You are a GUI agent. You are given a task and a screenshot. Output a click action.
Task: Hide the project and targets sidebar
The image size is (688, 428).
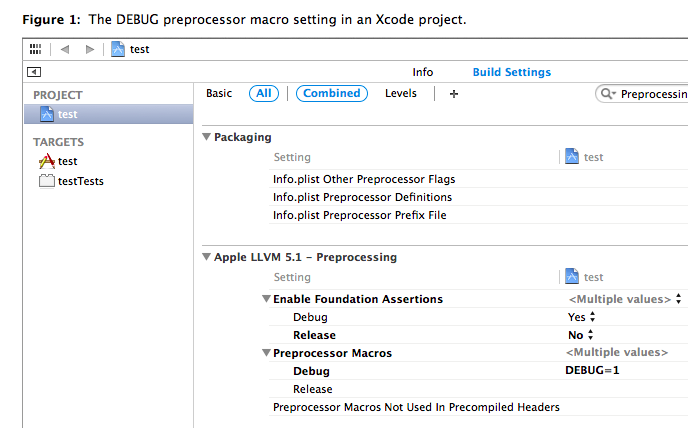(34, 72)
